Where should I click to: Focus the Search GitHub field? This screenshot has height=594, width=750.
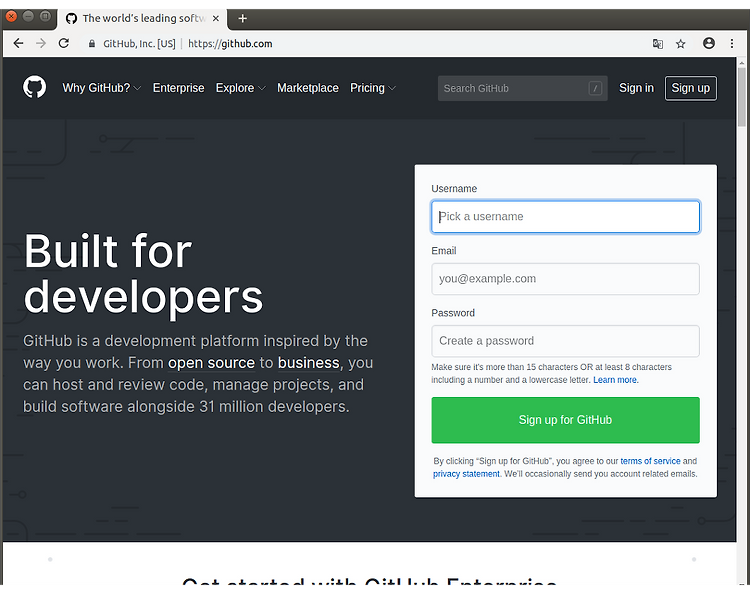(522, 88)
